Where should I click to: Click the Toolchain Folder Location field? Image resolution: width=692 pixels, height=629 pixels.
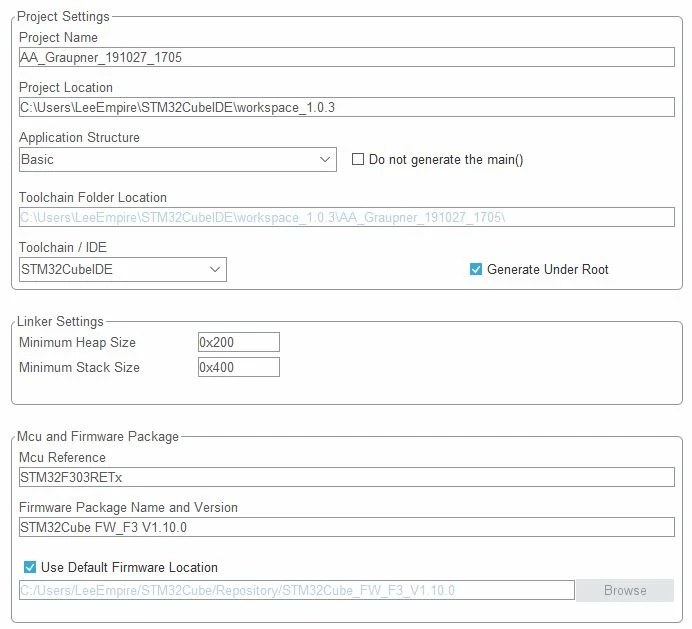click(x=346, y=217)
